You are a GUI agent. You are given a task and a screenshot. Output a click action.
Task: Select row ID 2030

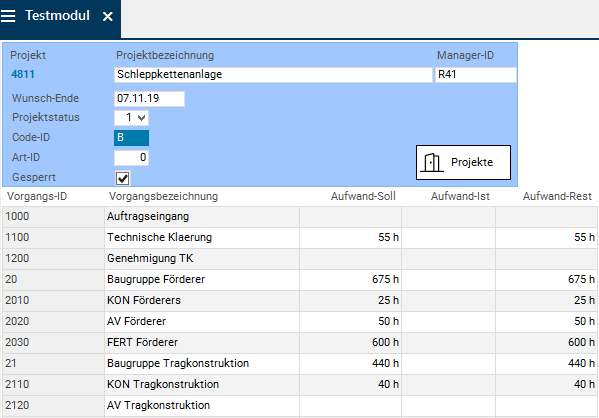coord(53,343)
